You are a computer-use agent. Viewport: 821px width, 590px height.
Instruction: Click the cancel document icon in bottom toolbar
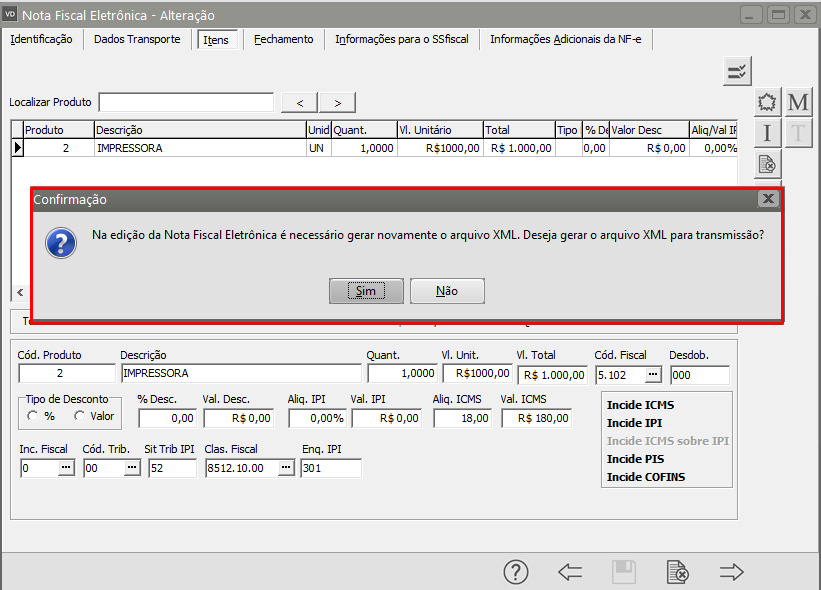coord(677,572)
